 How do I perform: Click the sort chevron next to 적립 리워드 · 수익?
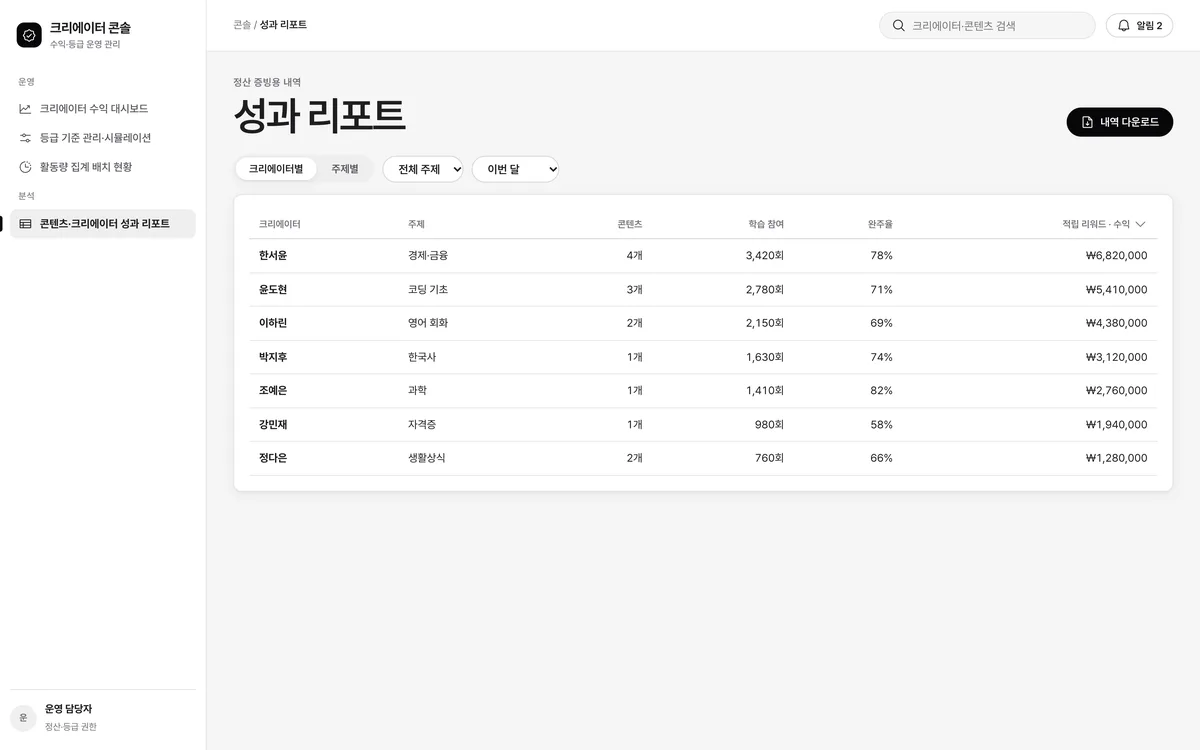point(1141,224)
